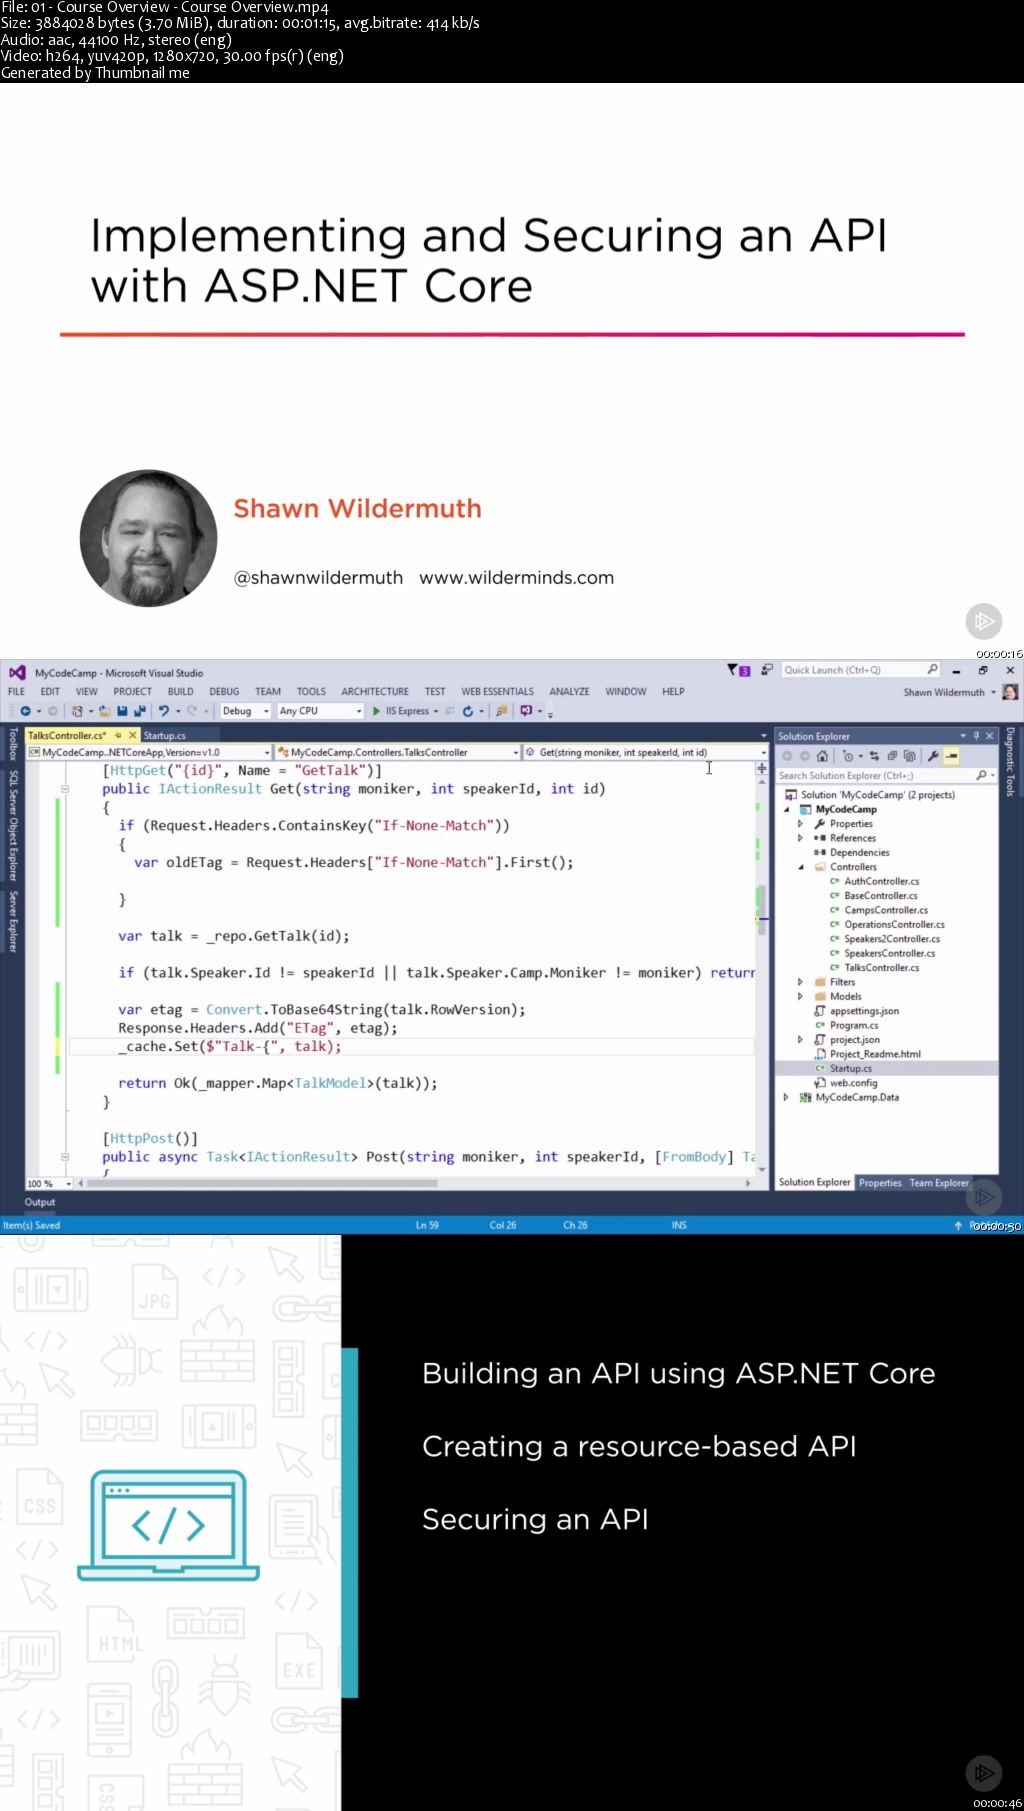The height and width of the screenshot is (1811, 1024).
Task: Open the EDIT menu
Action: pyautogui.click(x=50, y=691)
